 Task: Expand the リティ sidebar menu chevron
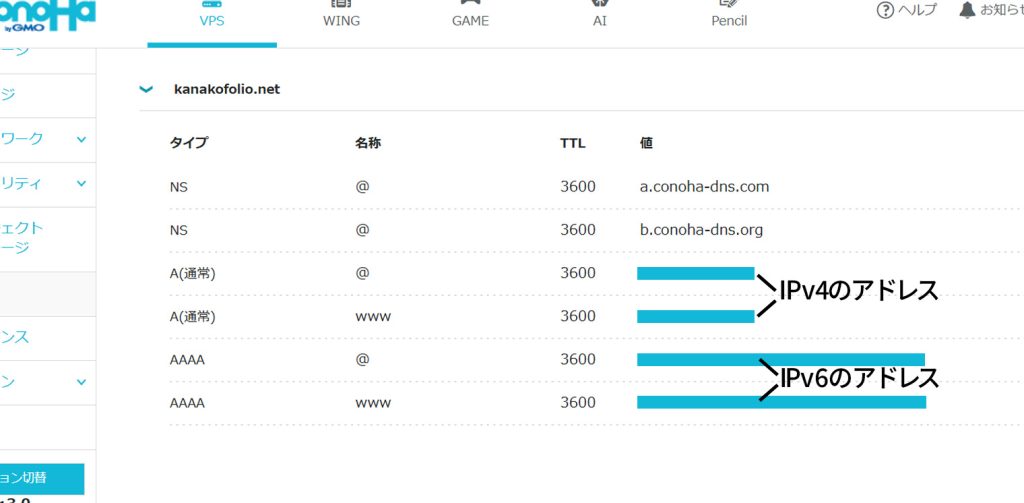click(81, 184)
